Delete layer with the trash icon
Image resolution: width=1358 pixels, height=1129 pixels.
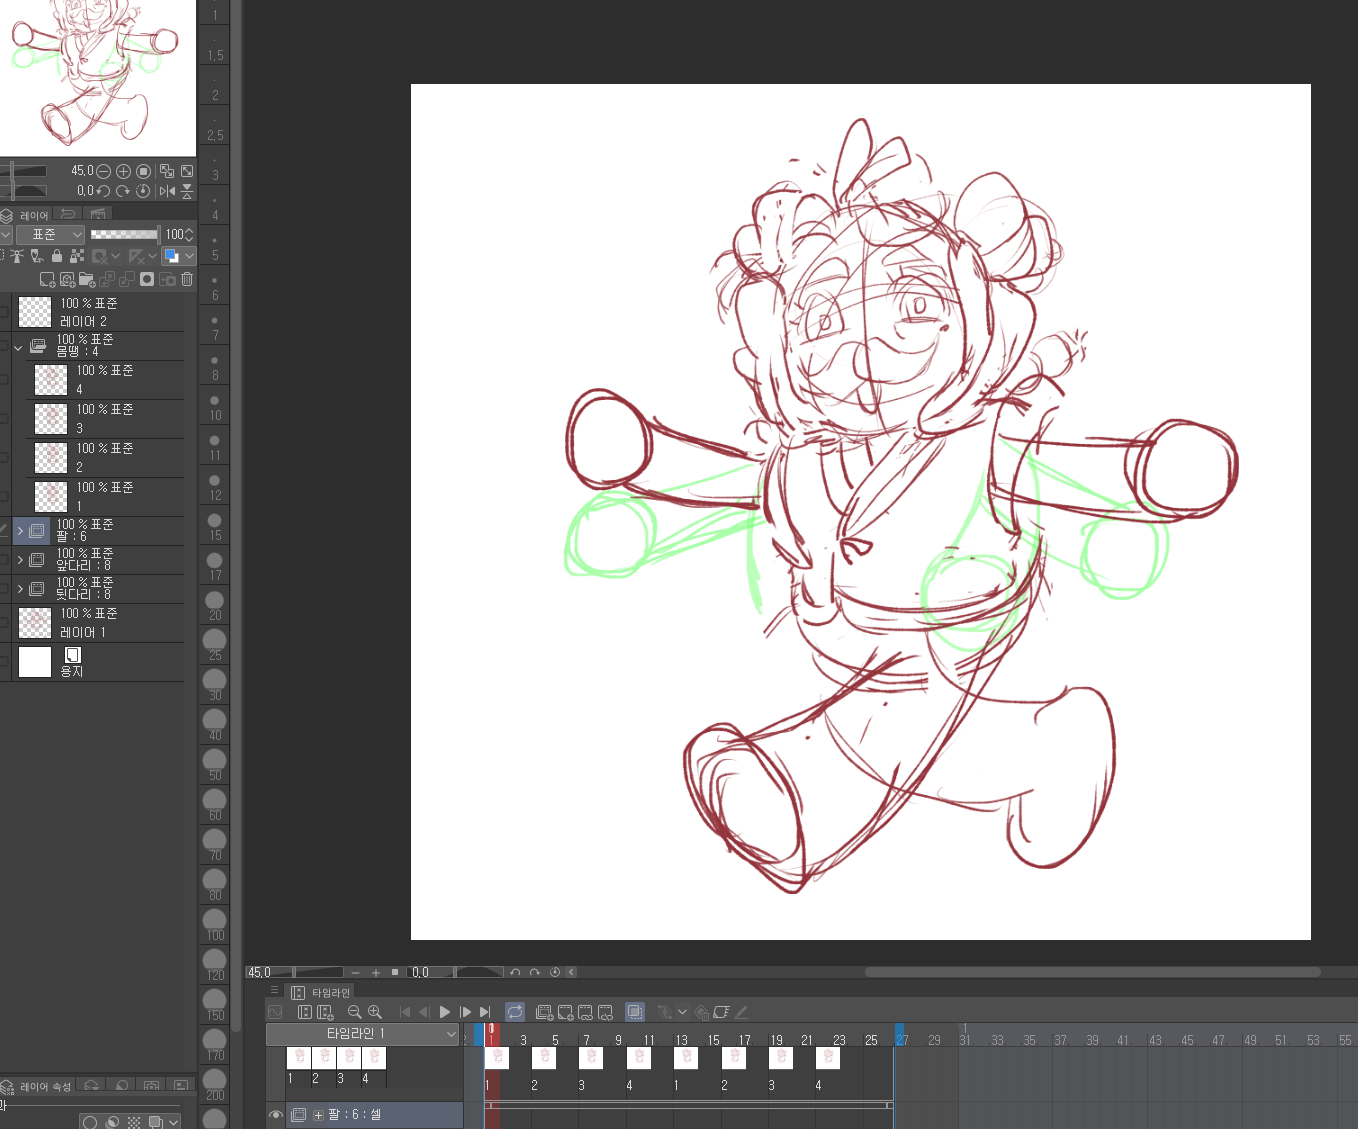(x=187, y=280)
